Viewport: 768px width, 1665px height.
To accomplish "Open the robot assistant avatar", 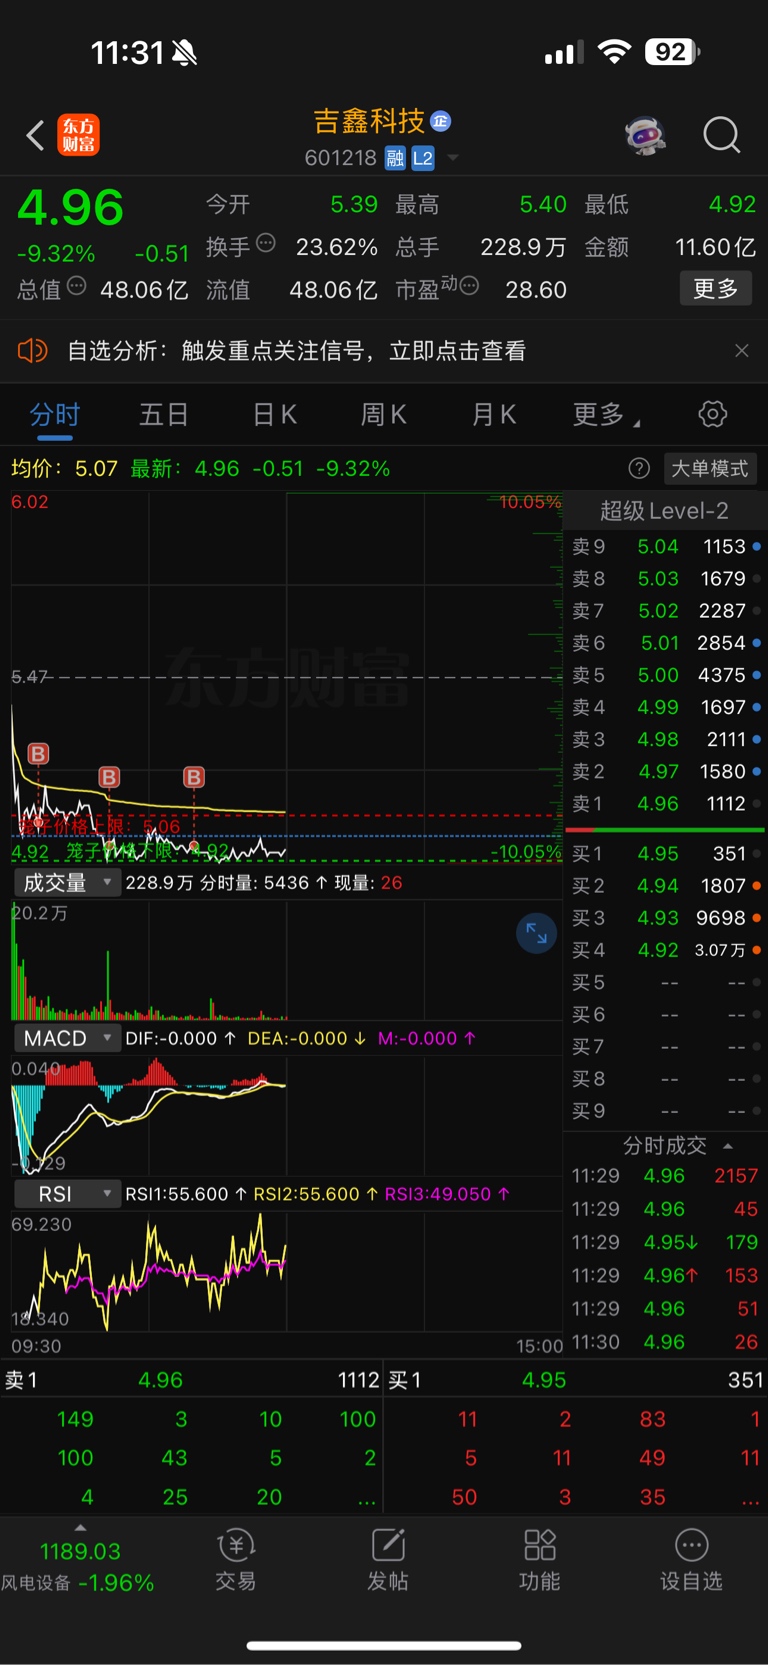I will click(646, 135).
